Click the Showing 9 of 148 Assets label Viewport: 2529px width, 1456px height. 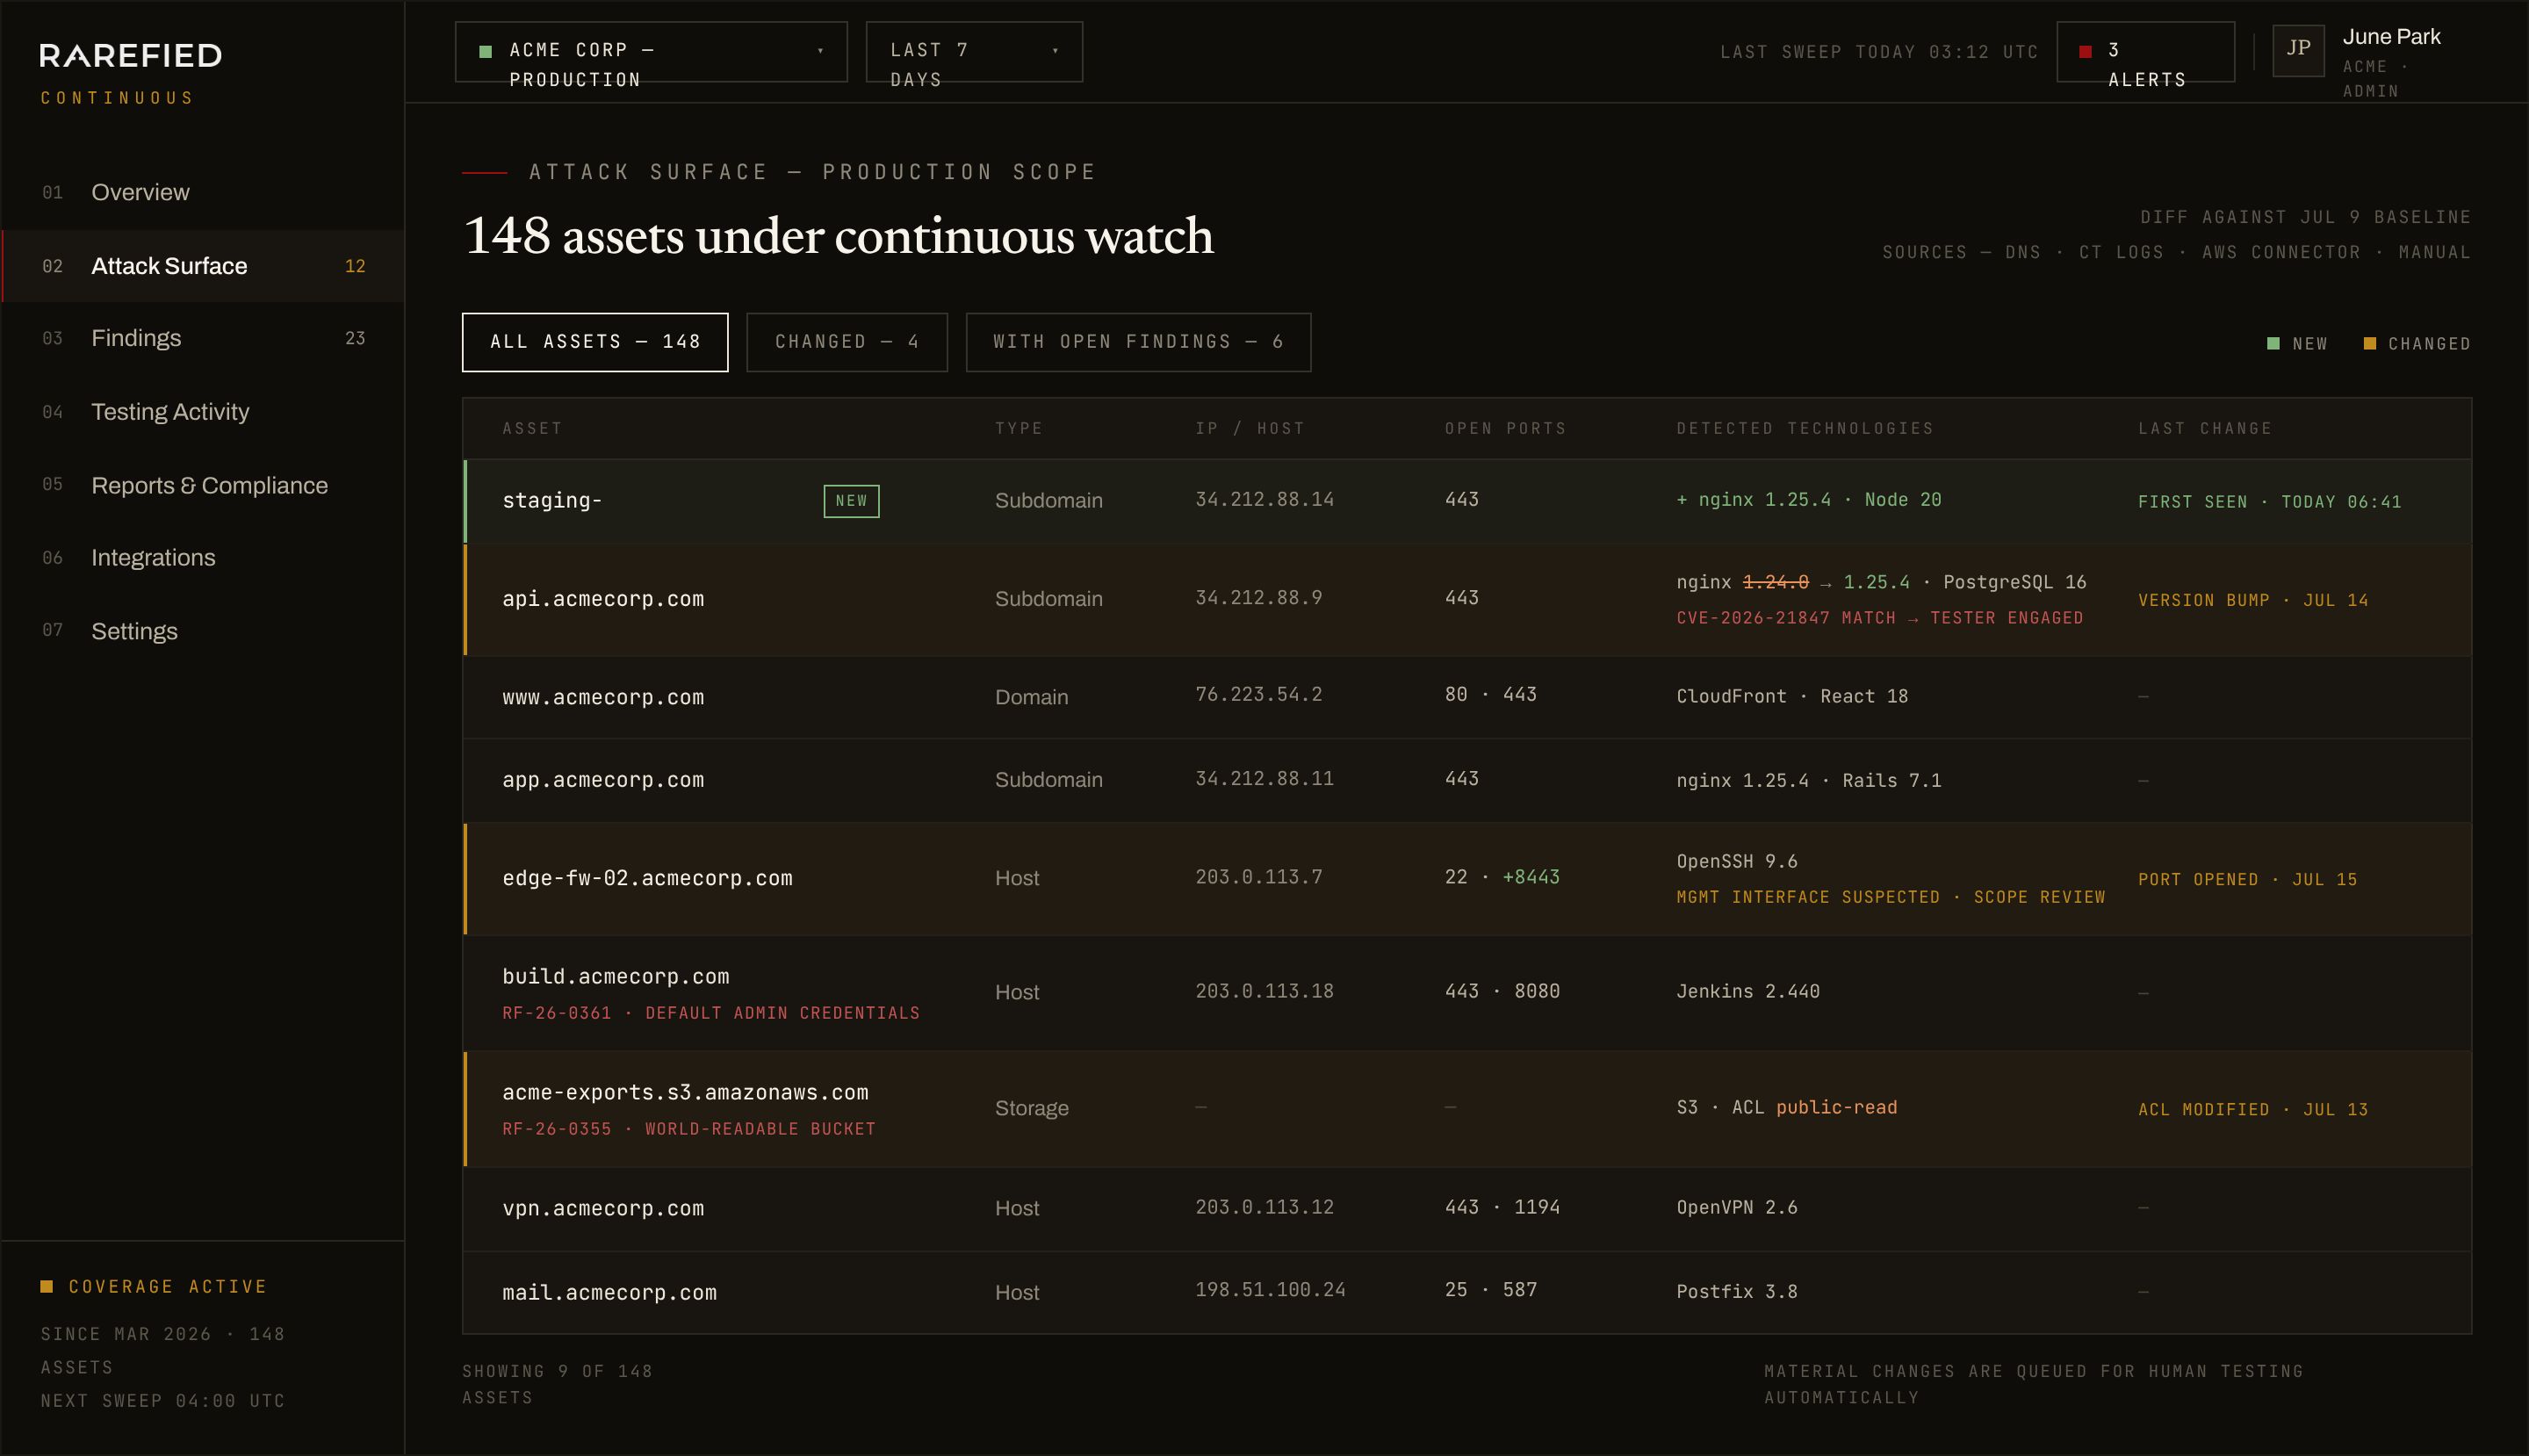(x=557, y=1384)
